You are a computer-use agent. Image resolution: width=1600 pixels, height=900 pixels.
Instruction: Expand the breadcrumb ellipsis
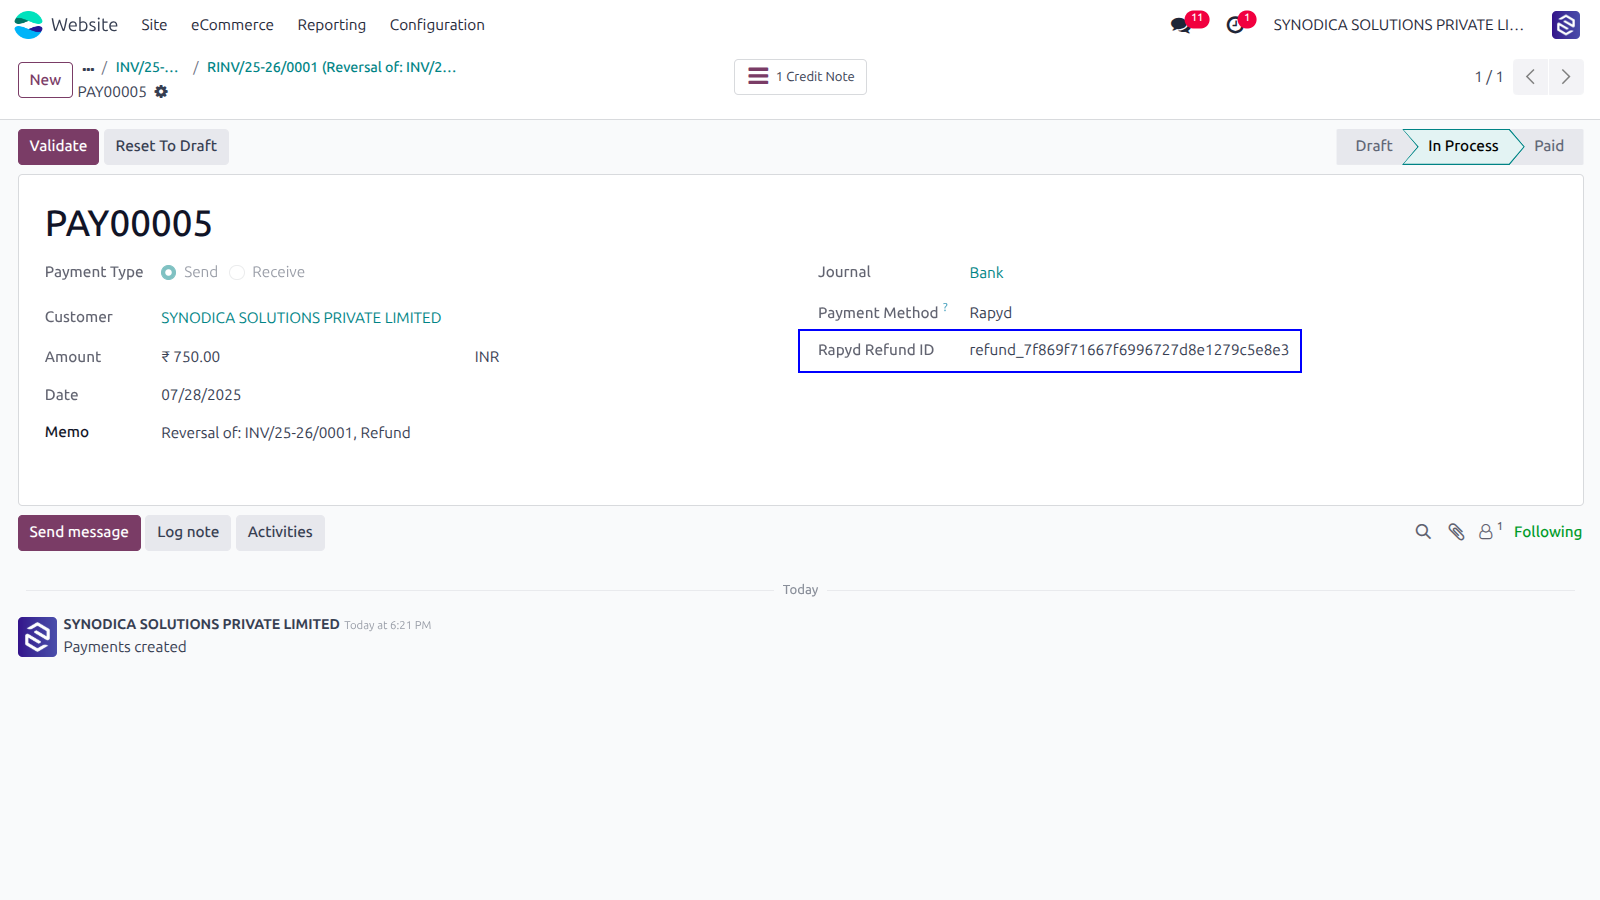point(88,68)
